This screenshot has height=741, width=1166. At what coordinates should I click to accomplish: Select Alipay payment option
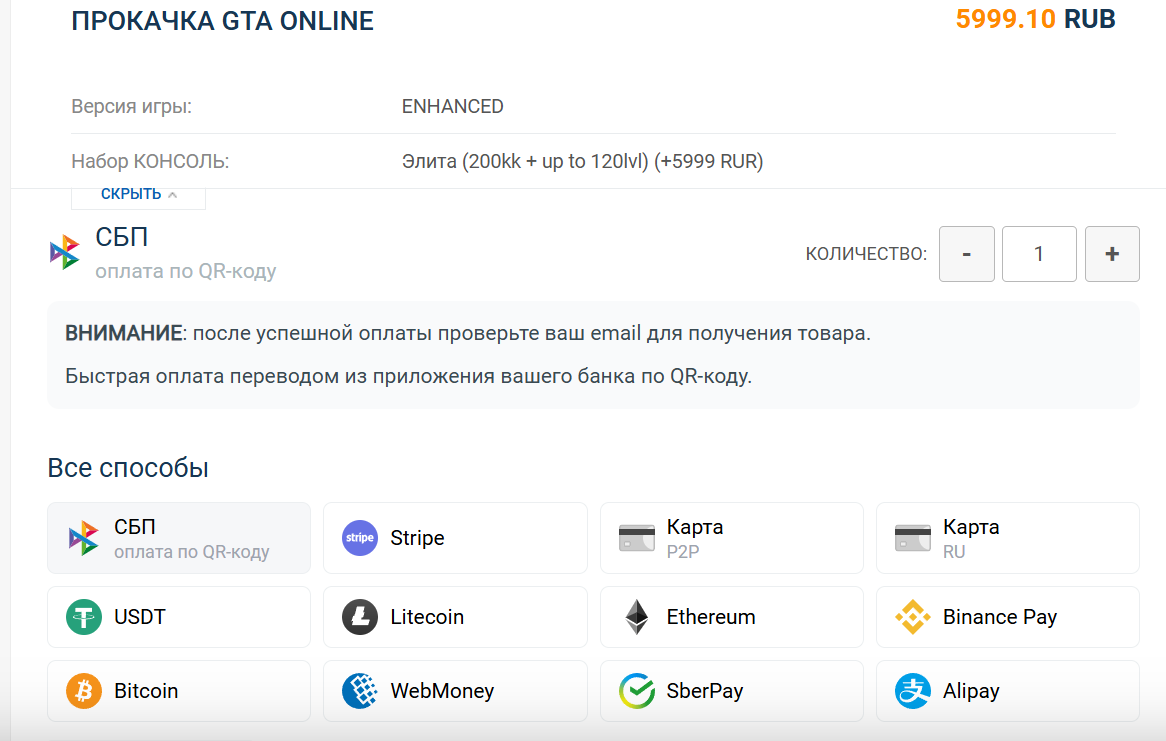point(1008,690)
